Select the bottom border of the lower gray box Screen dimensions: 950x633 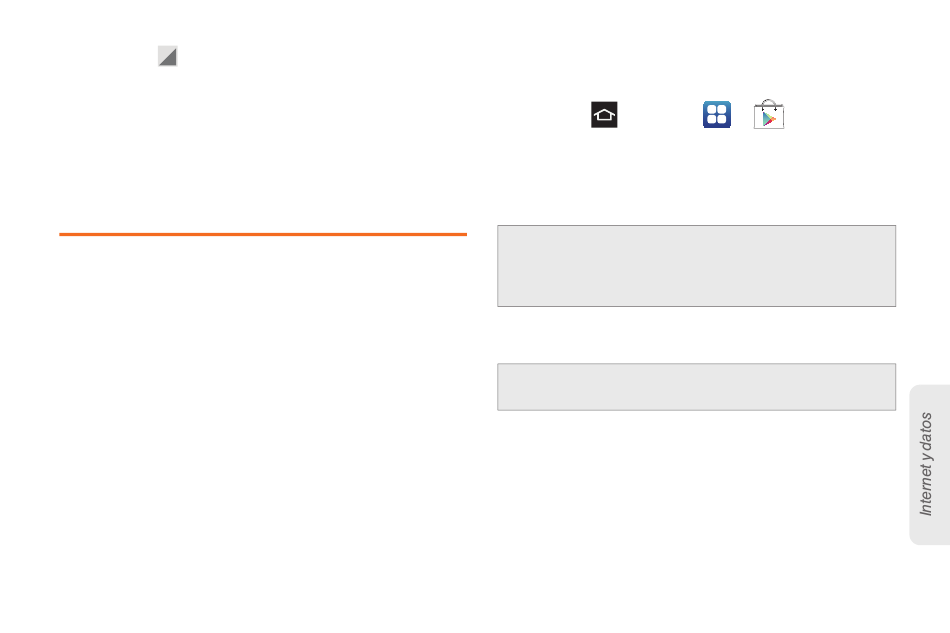[x=697, y=410]
